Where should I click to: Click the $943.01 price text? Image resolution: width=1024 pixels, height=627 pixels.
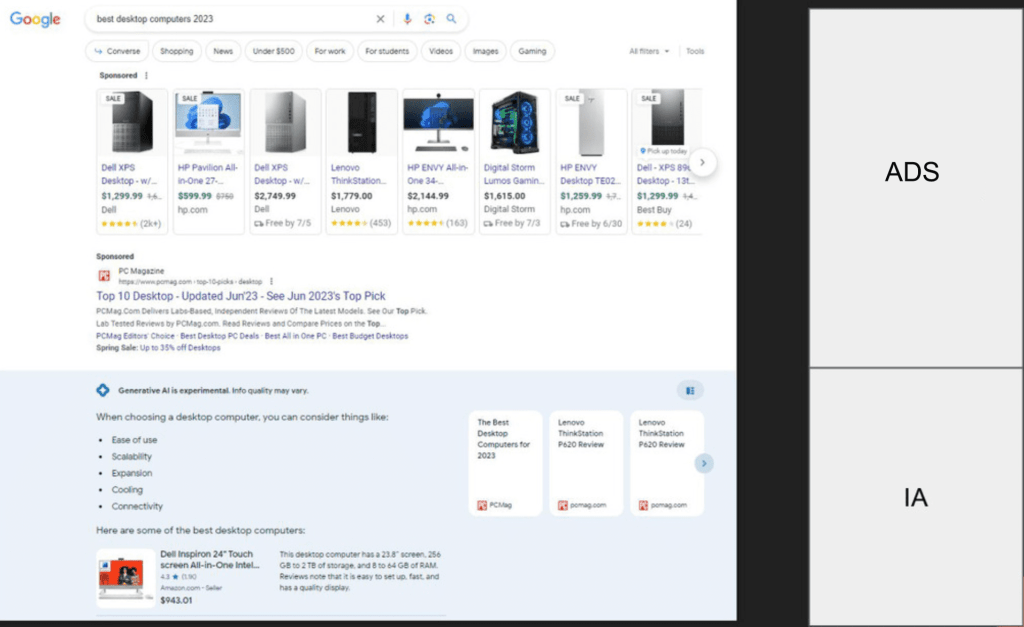(x=176, y=600)
